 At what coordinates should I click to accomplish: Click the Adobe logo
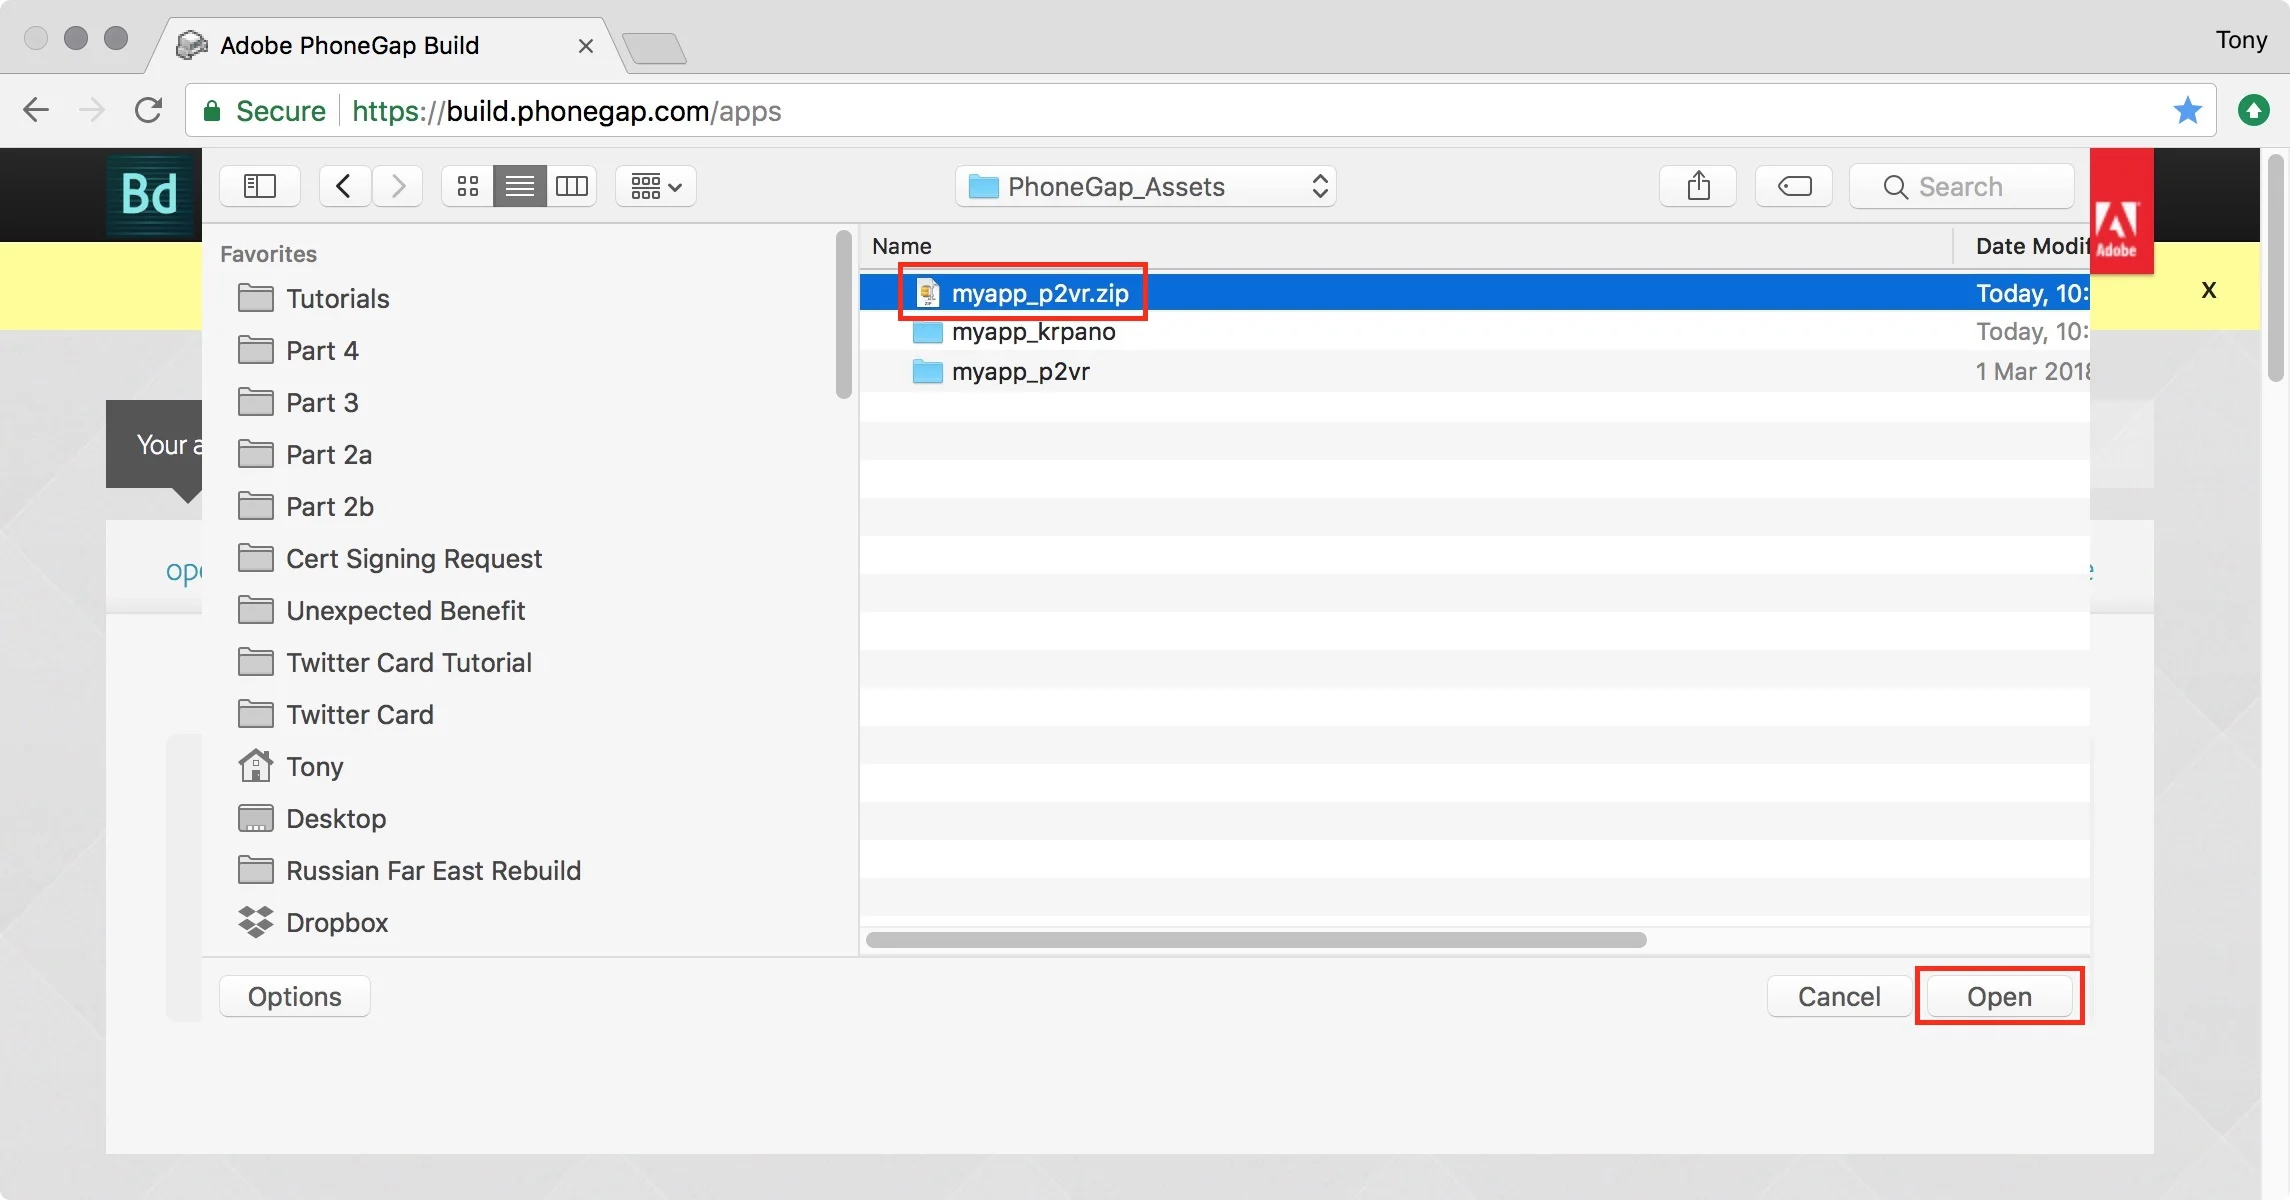point(2121,212)
